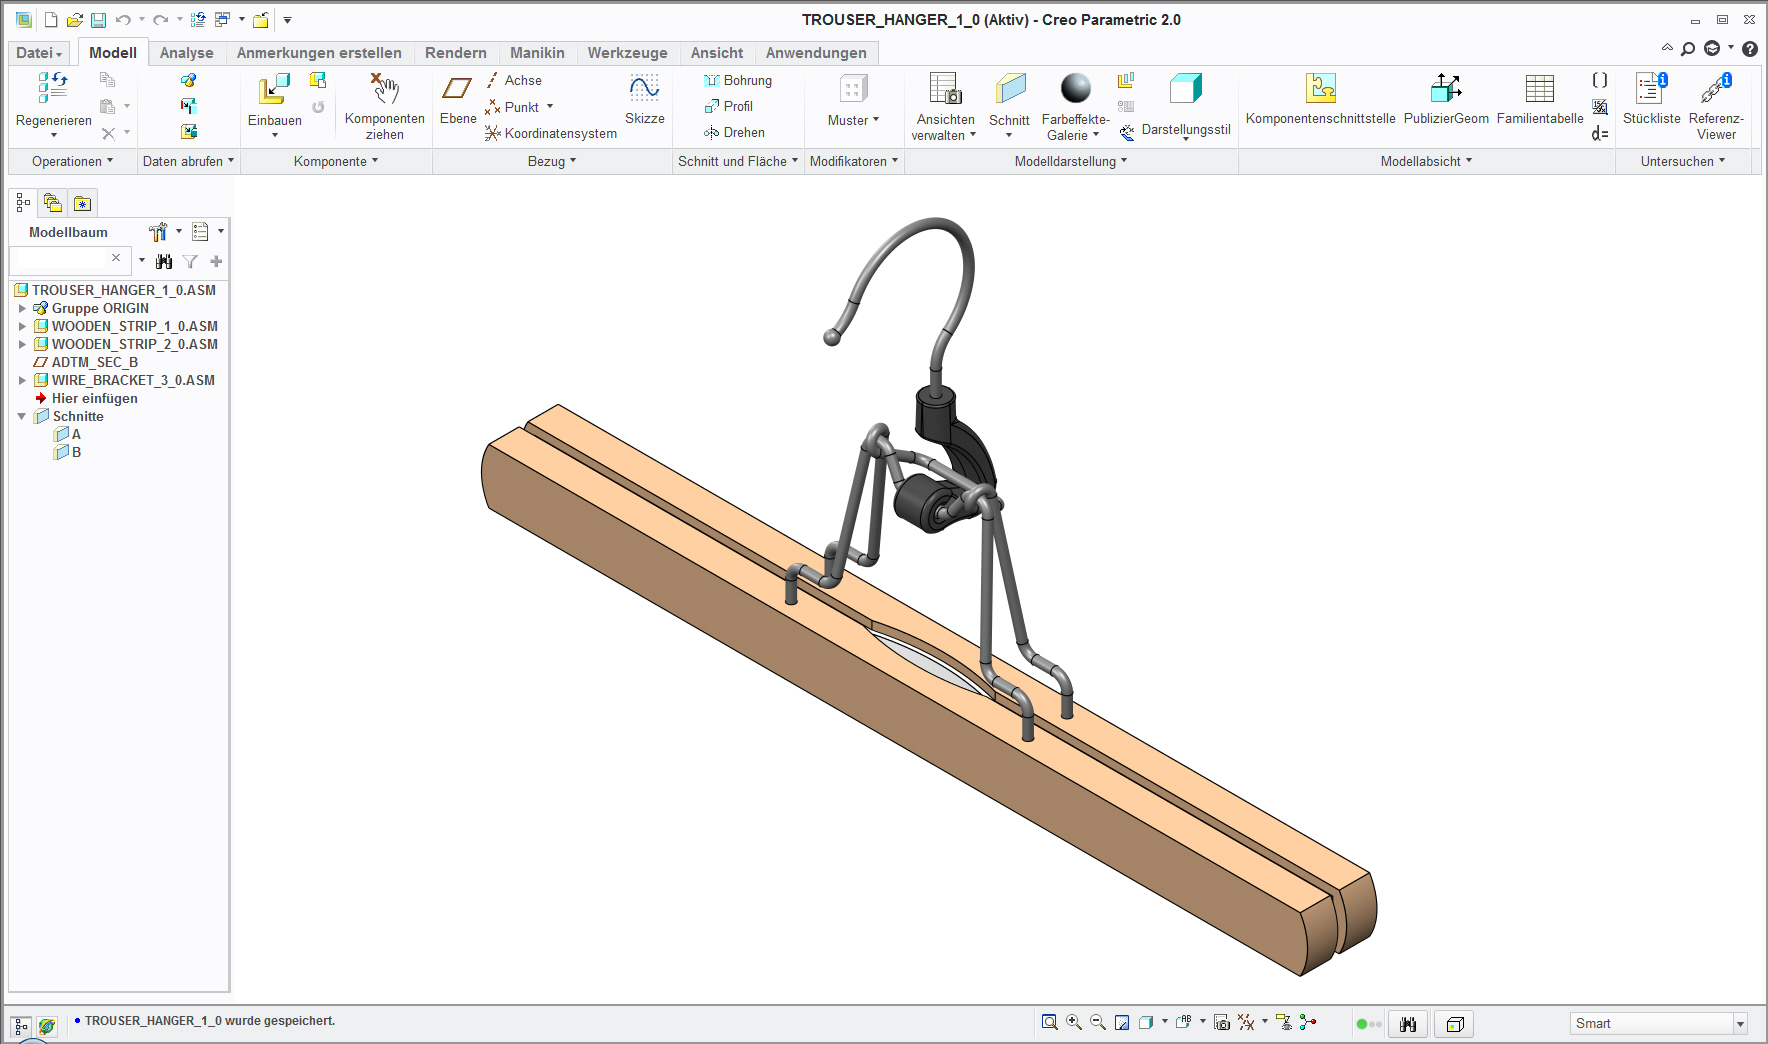Click the new document icon
The width and height of the screenshot is (1768, 1044).
[51, 20]
